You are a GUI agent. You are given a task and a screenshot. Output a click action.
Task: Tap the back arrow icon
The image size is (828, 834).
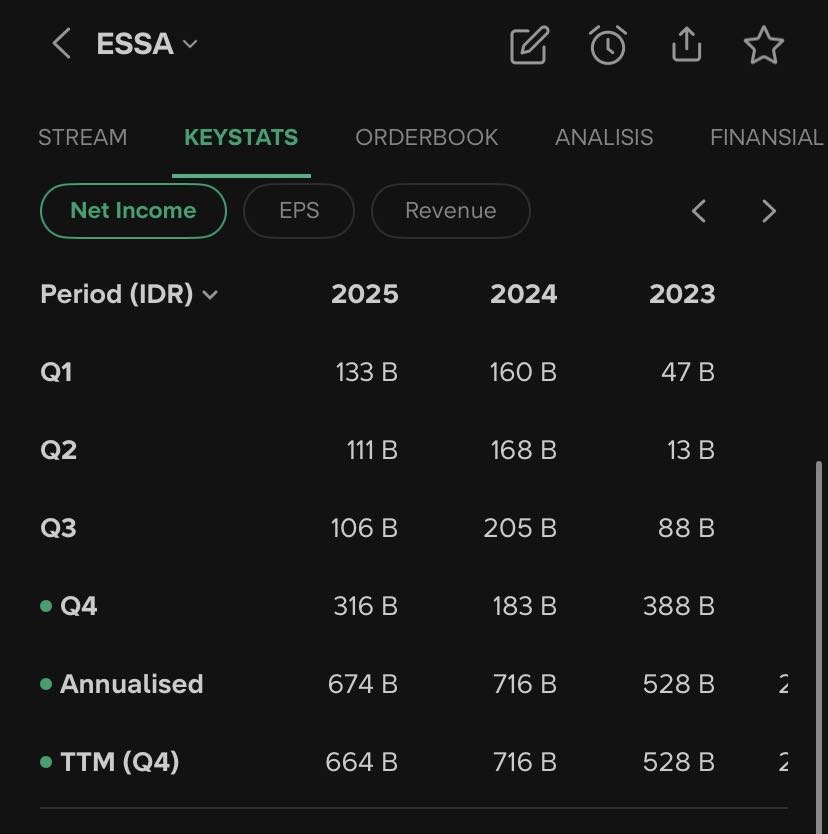[62, 44]
